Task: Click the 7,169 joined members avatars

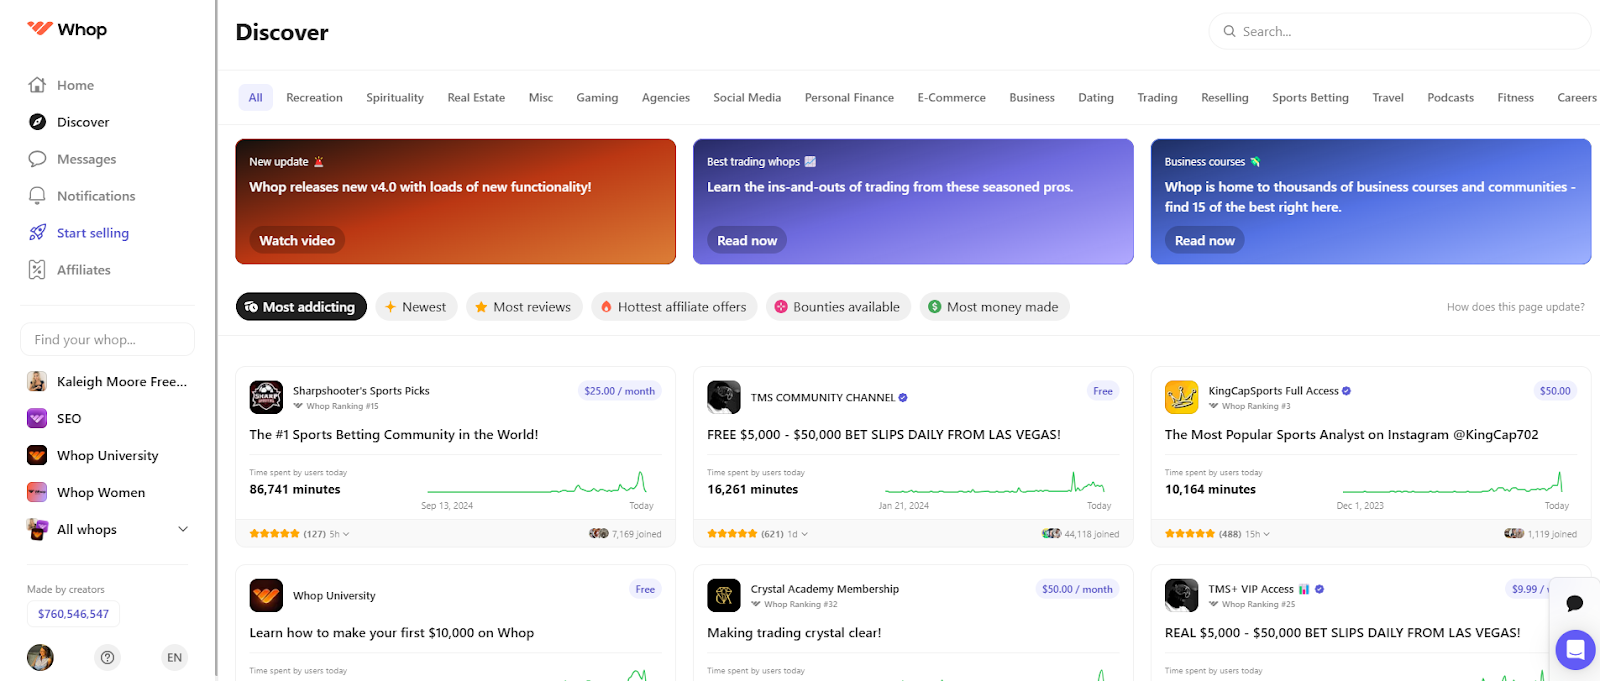Action: (599, 534)
